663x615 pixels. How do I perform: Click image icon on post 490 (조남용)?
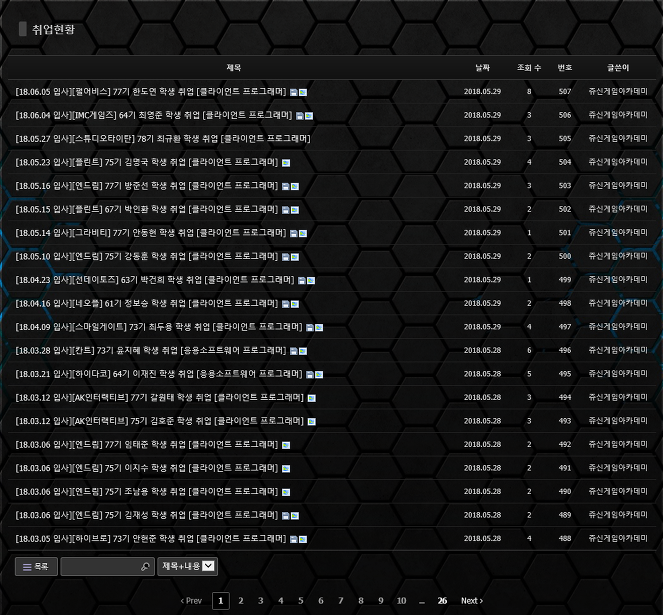click(x=286, y=492)
